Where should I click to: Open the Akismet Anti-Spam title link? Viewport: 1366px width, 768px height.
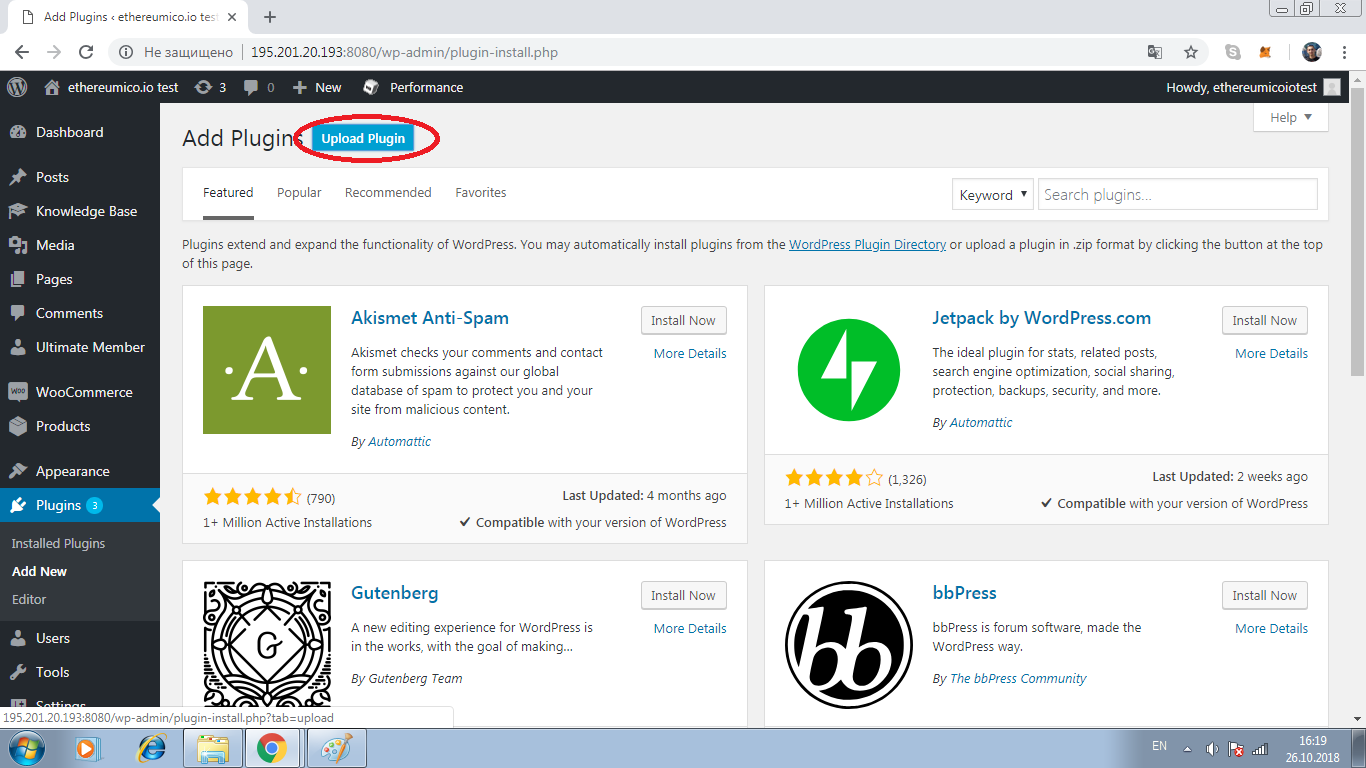[x=430, y=318]
